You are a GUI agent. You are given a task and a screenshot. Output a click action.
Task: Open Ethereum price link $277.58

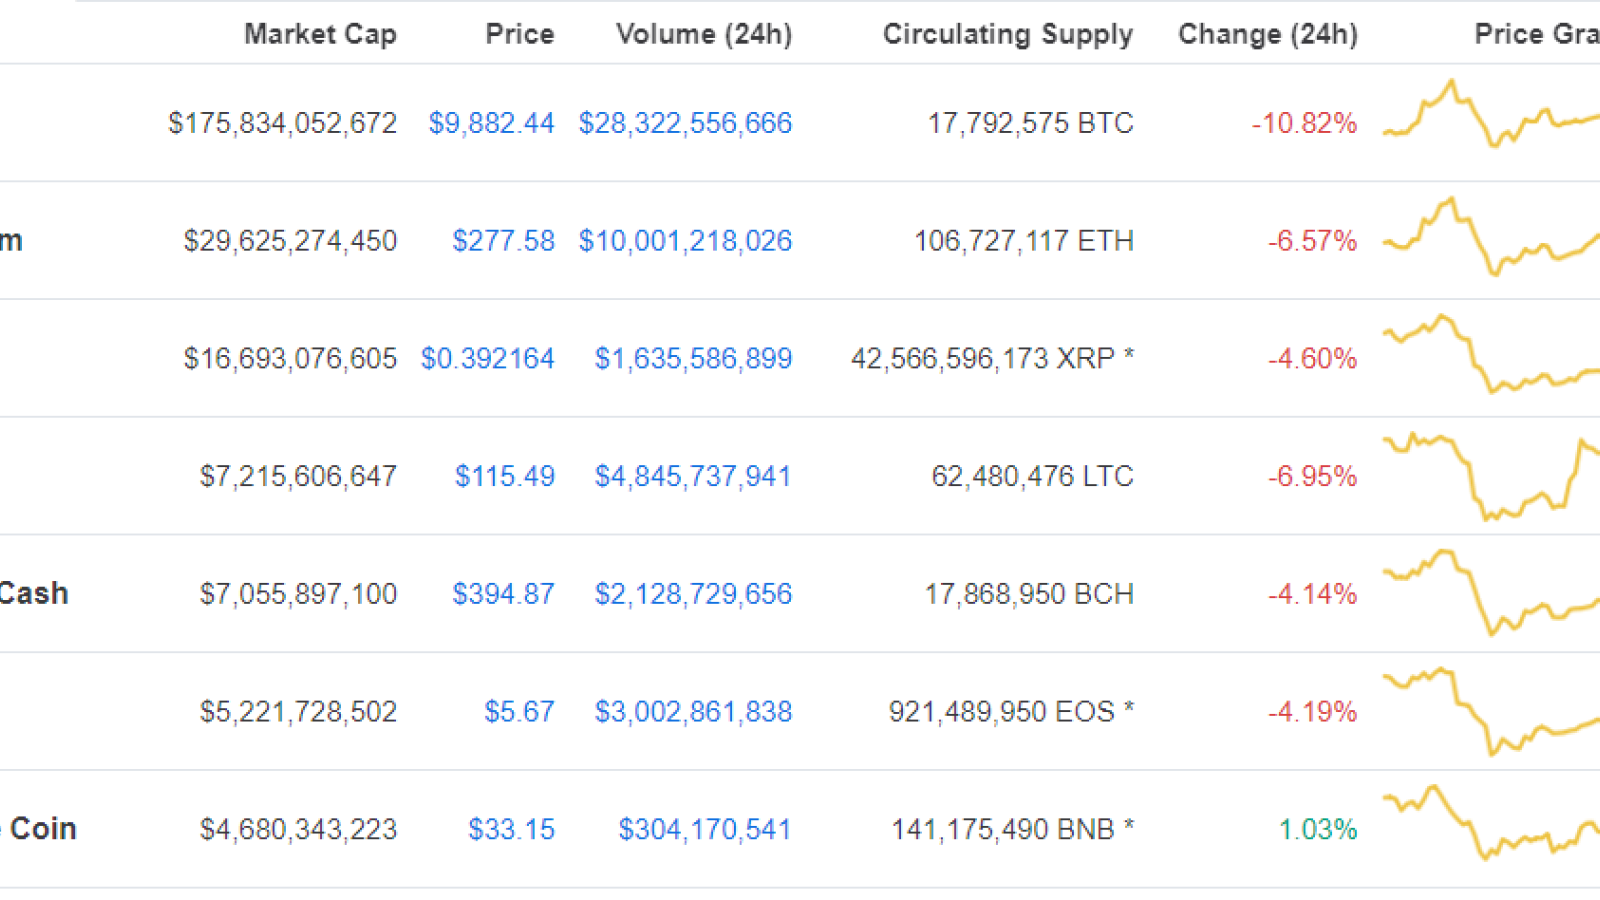tap(503, 241)
